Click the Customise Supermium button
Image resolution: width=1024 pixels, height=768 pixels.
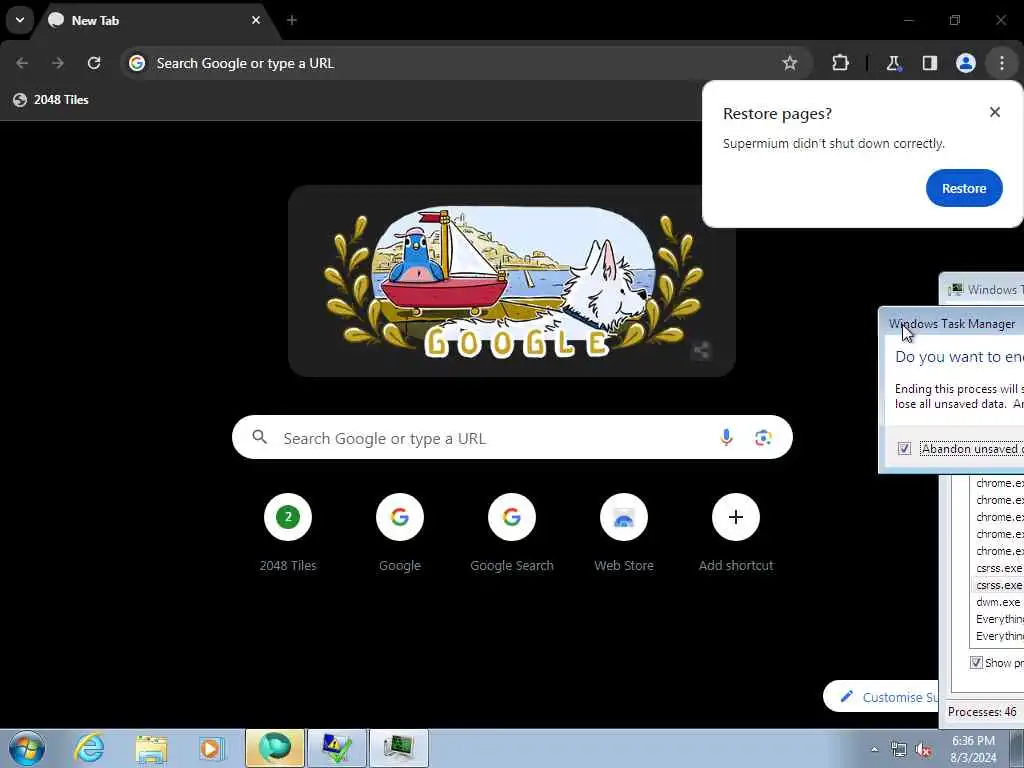(880, 697)
